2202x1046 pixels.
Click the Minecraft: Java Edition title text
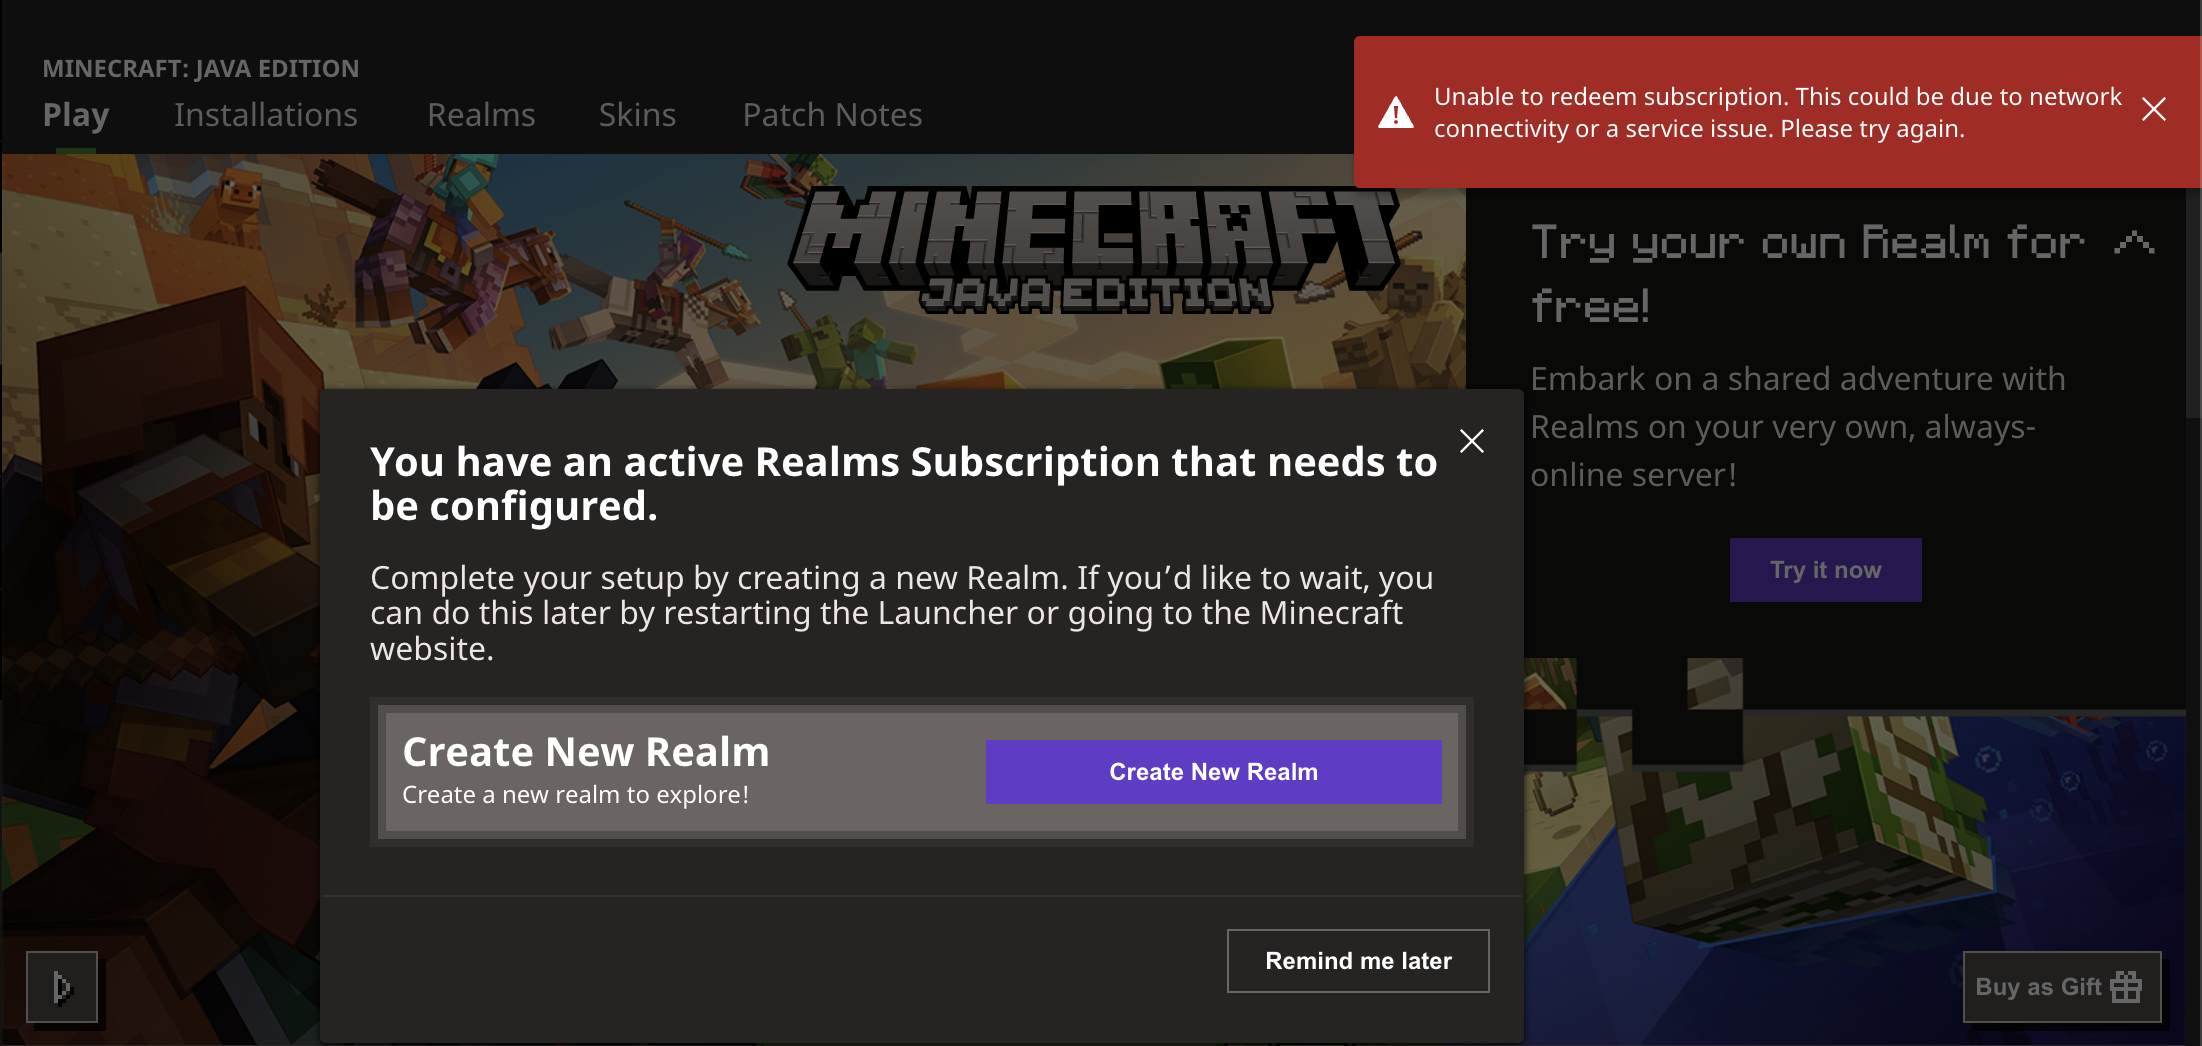tap(201, 68)
